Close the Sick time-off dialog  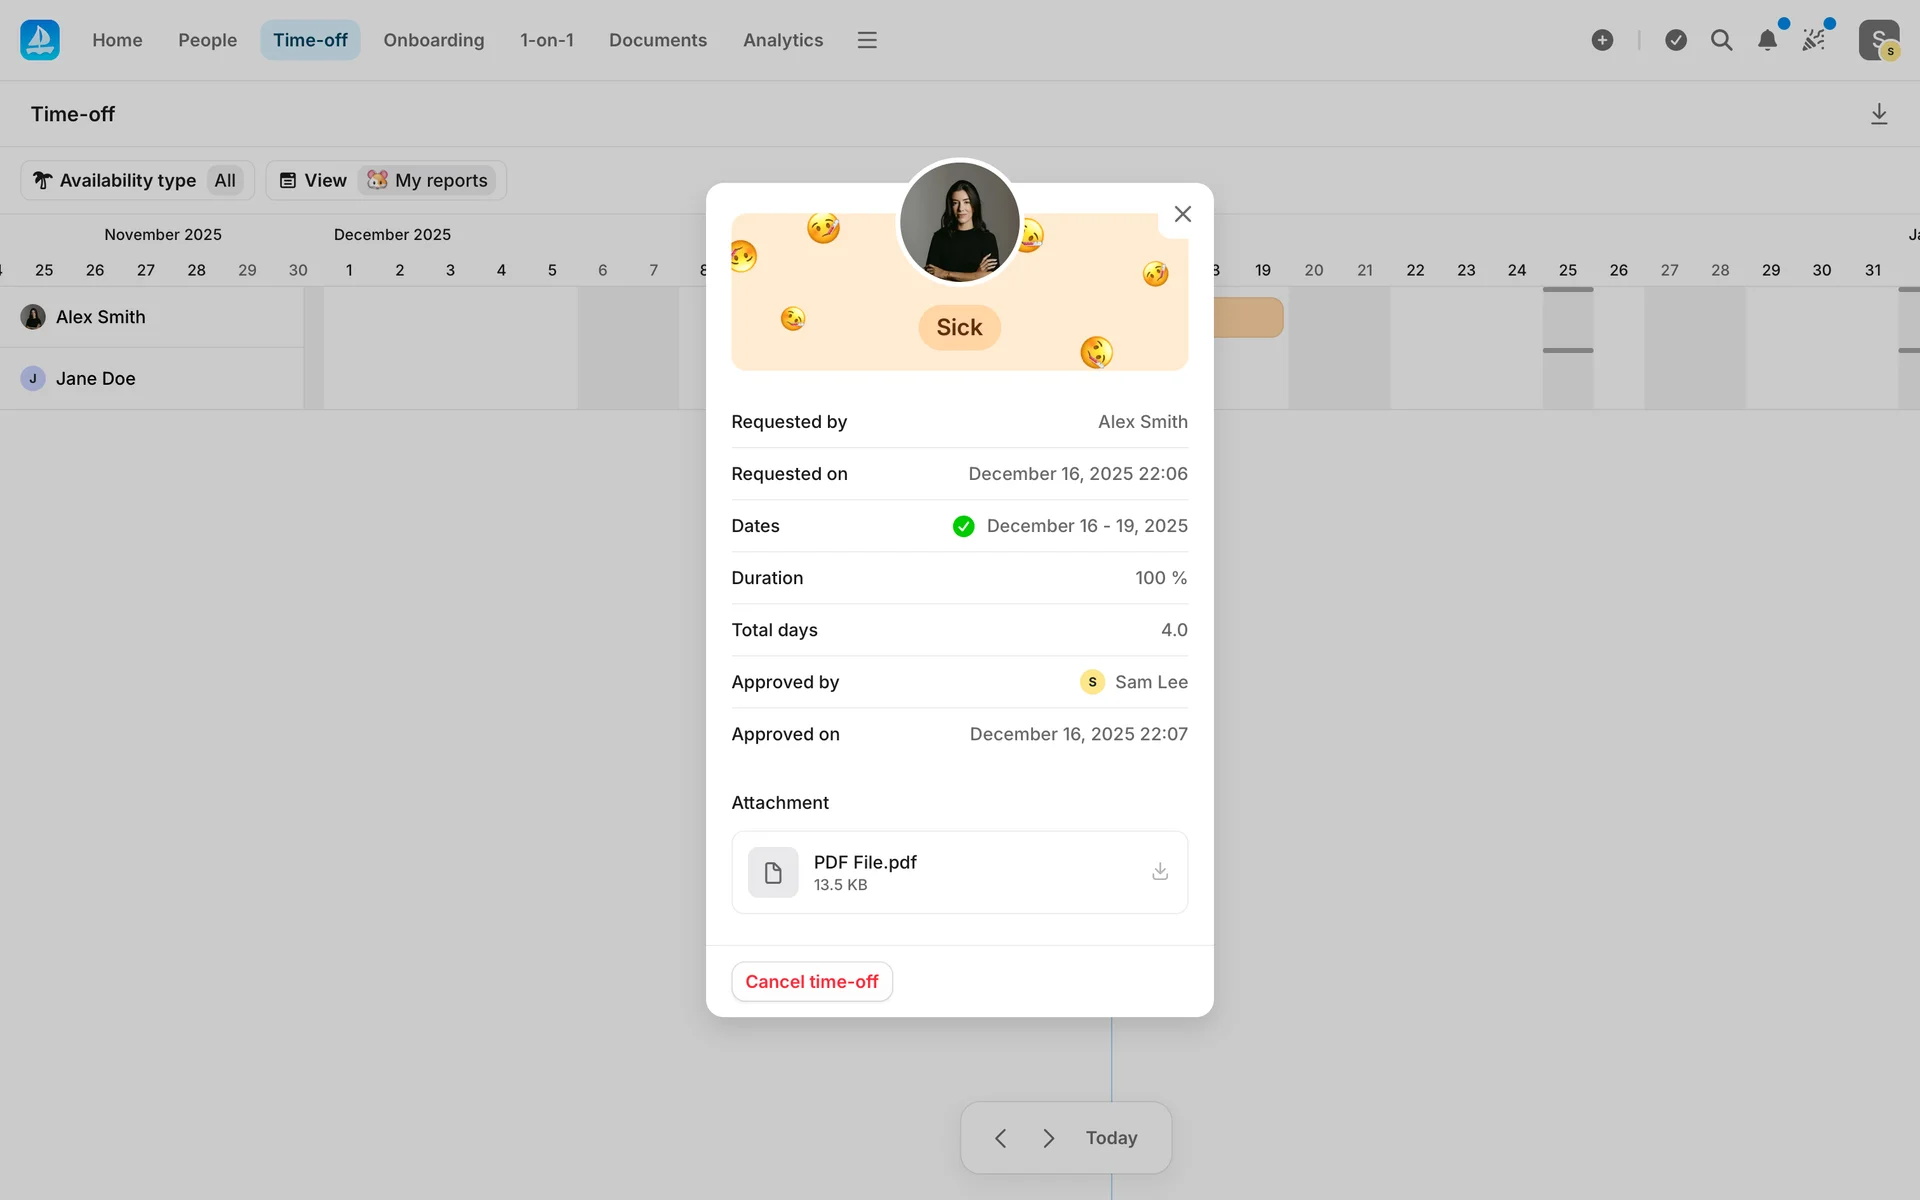pyautogui.click(x=1182, y=214)
